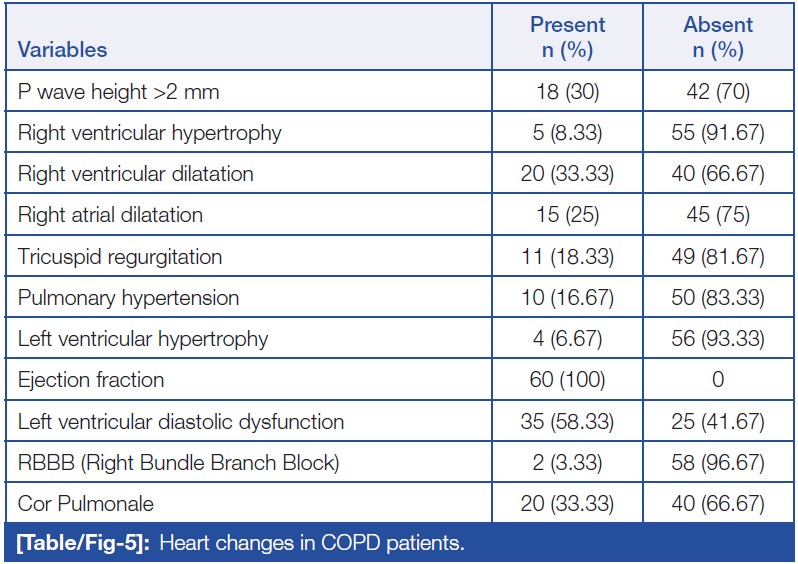Select the 35 (58.33) present value
Screen dimensions: 798x564
coord(567,421)
